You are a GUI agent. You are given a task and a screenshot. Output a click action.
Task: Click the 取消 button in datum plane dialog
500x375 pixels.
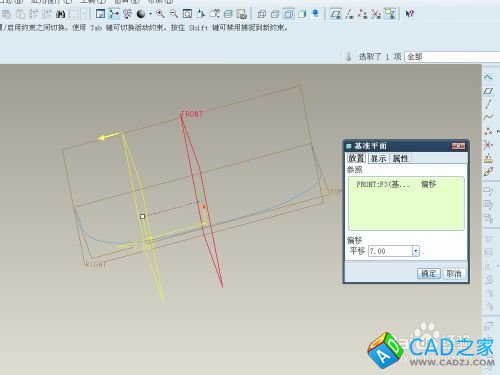[454, 274]
